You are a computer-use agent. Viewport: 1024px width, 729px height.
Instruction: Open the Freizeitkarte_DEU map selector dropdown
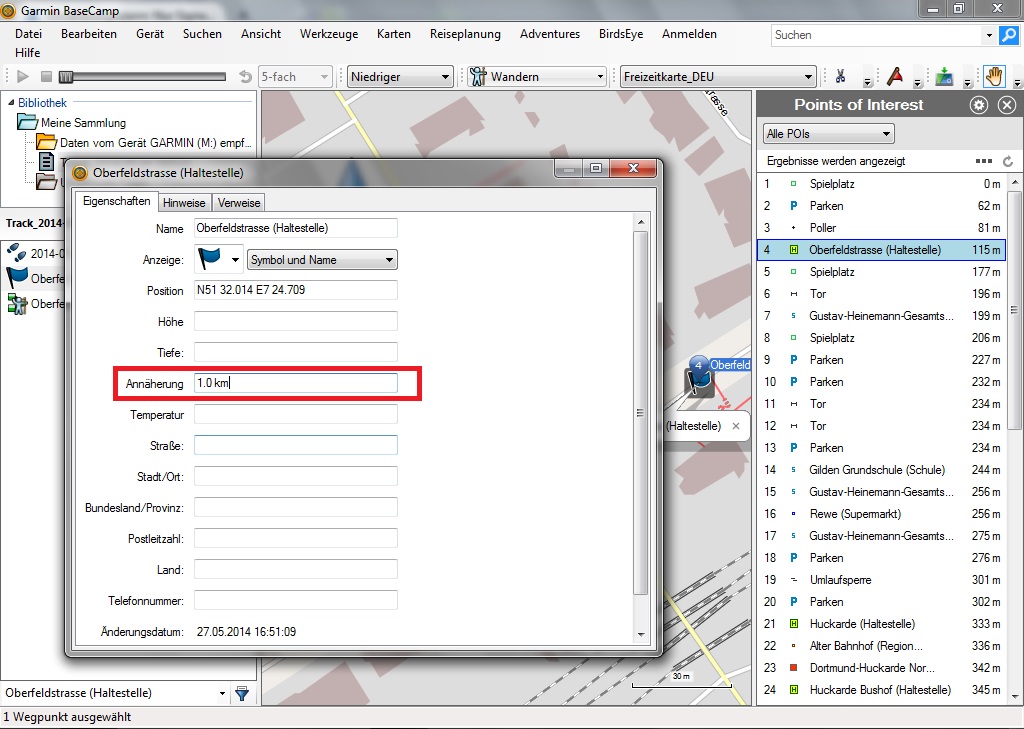pos(718,76)
